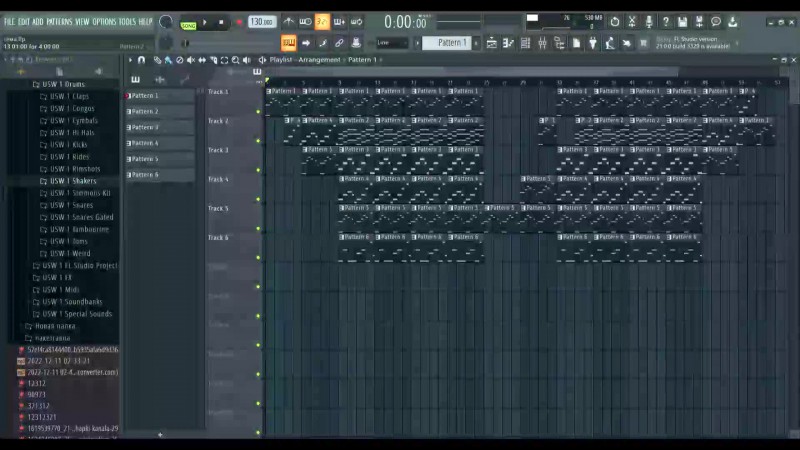Toggle wait for input to start
This screenshot has height=450, width=800.
(305, 22)
